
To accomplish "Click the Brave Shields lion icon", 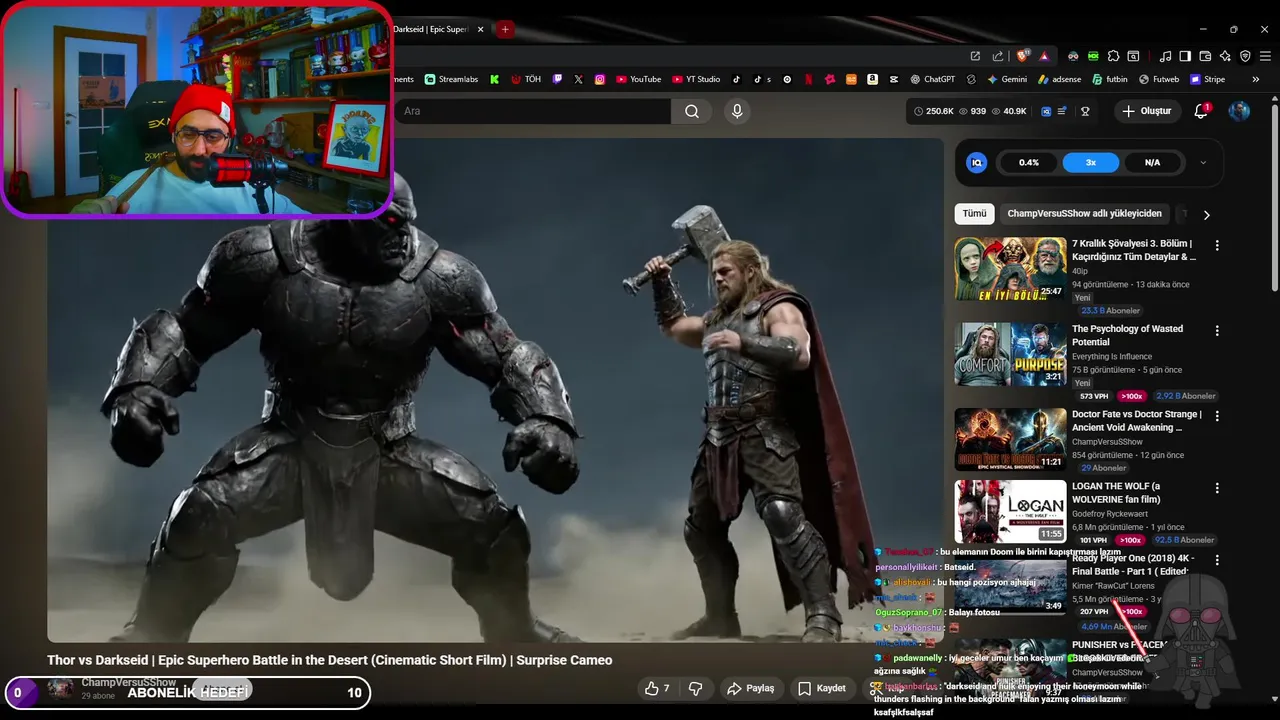I will click(x=1022, y=56).
